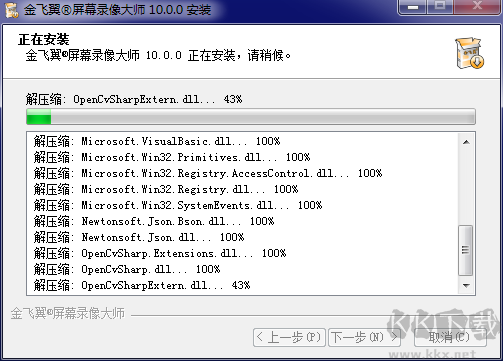Click the 上一步(P) back button
Viewport: 503px width, 361px height.
(289, 337)
